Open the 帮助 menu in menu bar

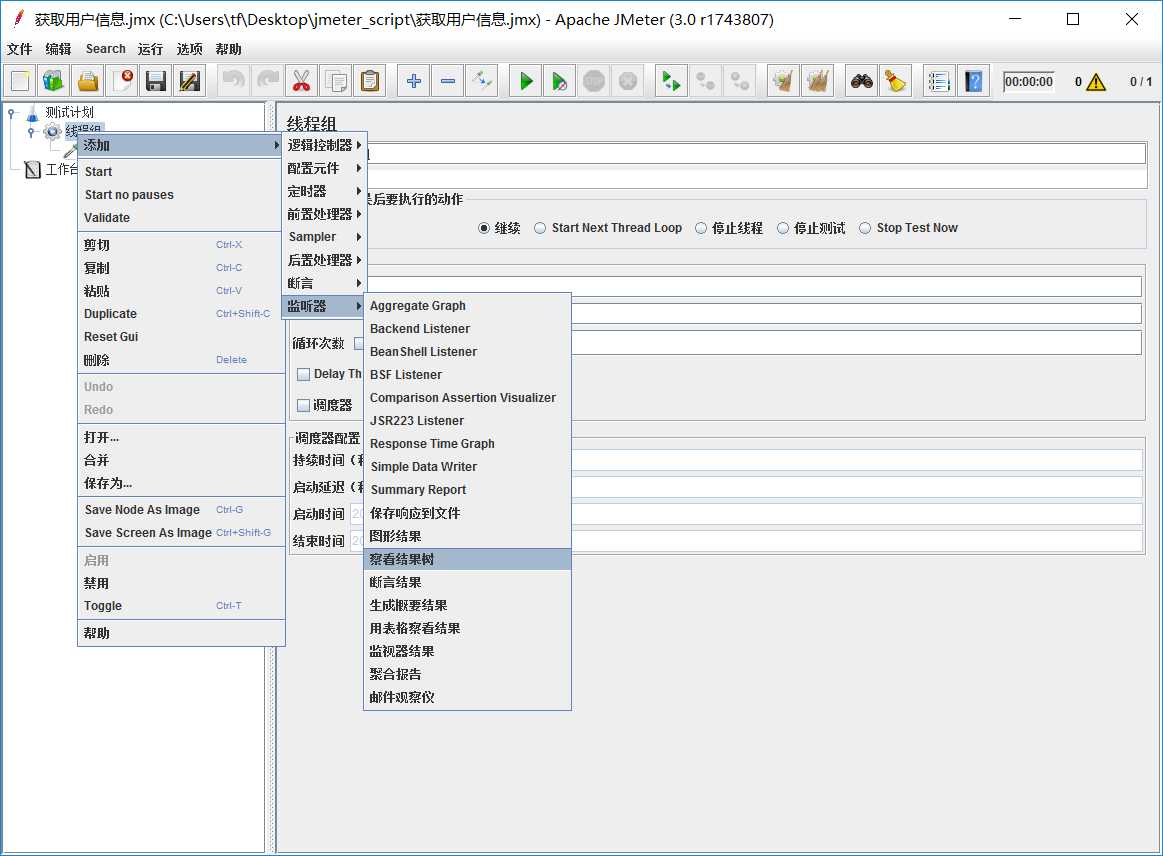tap(228, 49)
